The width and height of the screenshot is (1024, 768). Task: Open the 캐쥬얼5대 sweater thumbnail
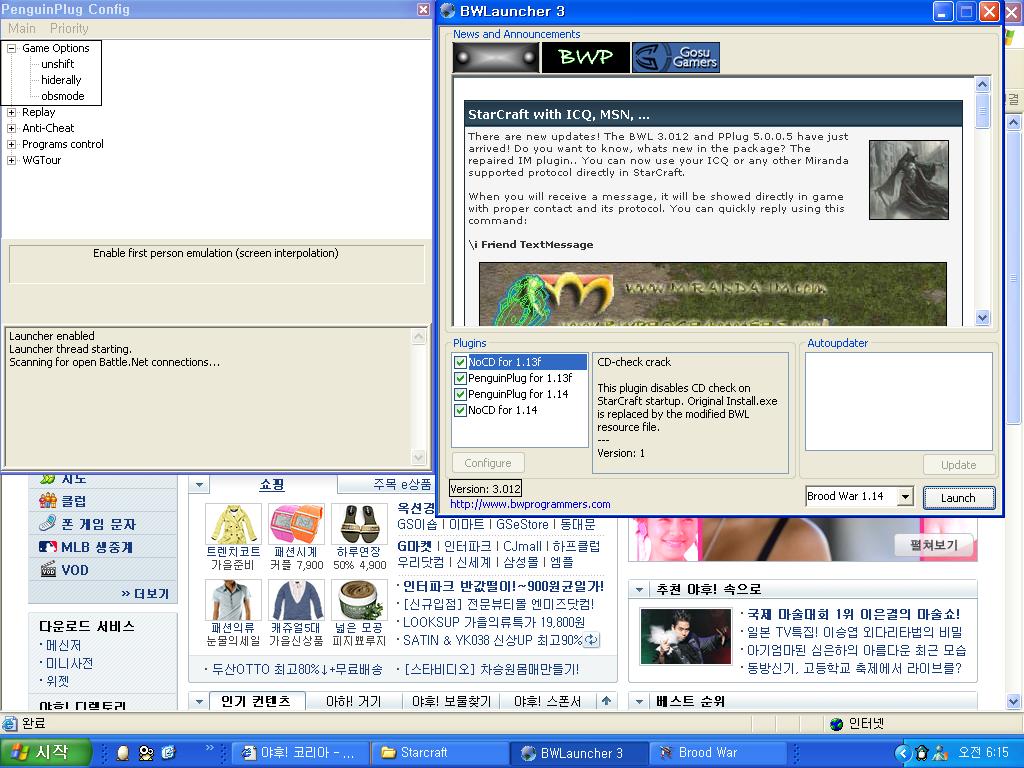[296, 600]
